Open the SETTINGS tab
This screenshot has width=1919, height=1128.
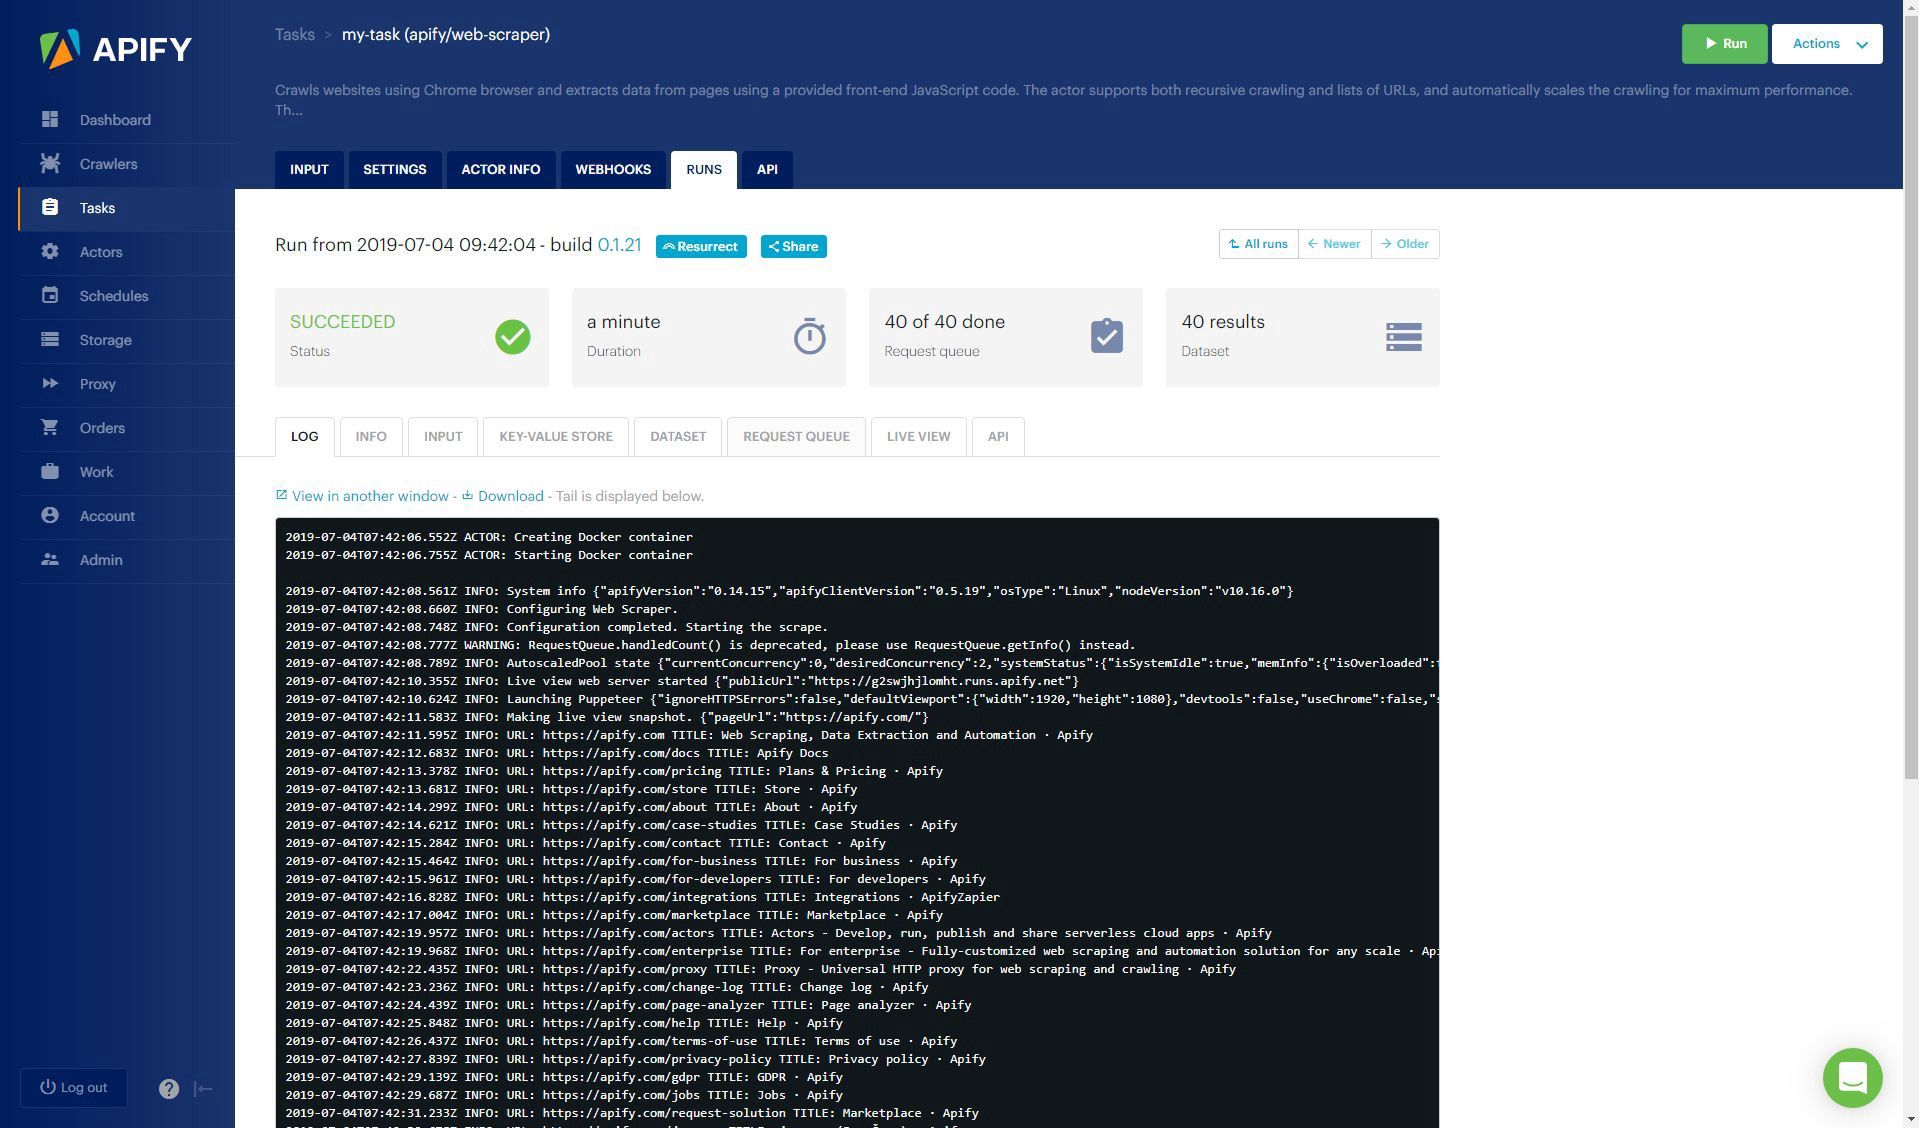pyautogui.click(x=395, y=170)
